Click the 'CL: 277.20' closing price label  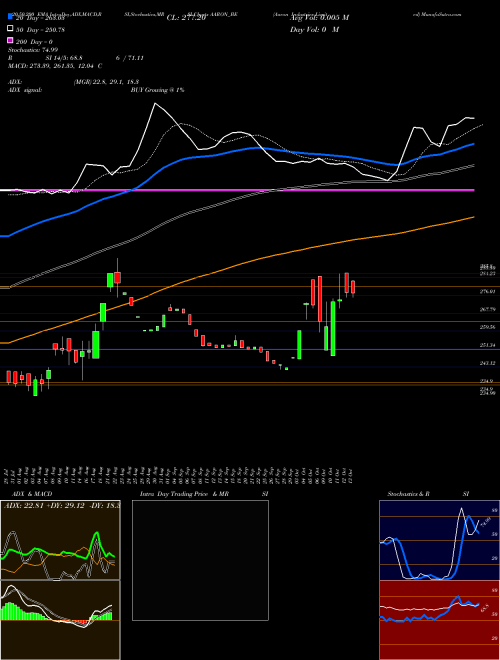click(x=186, y=18)
